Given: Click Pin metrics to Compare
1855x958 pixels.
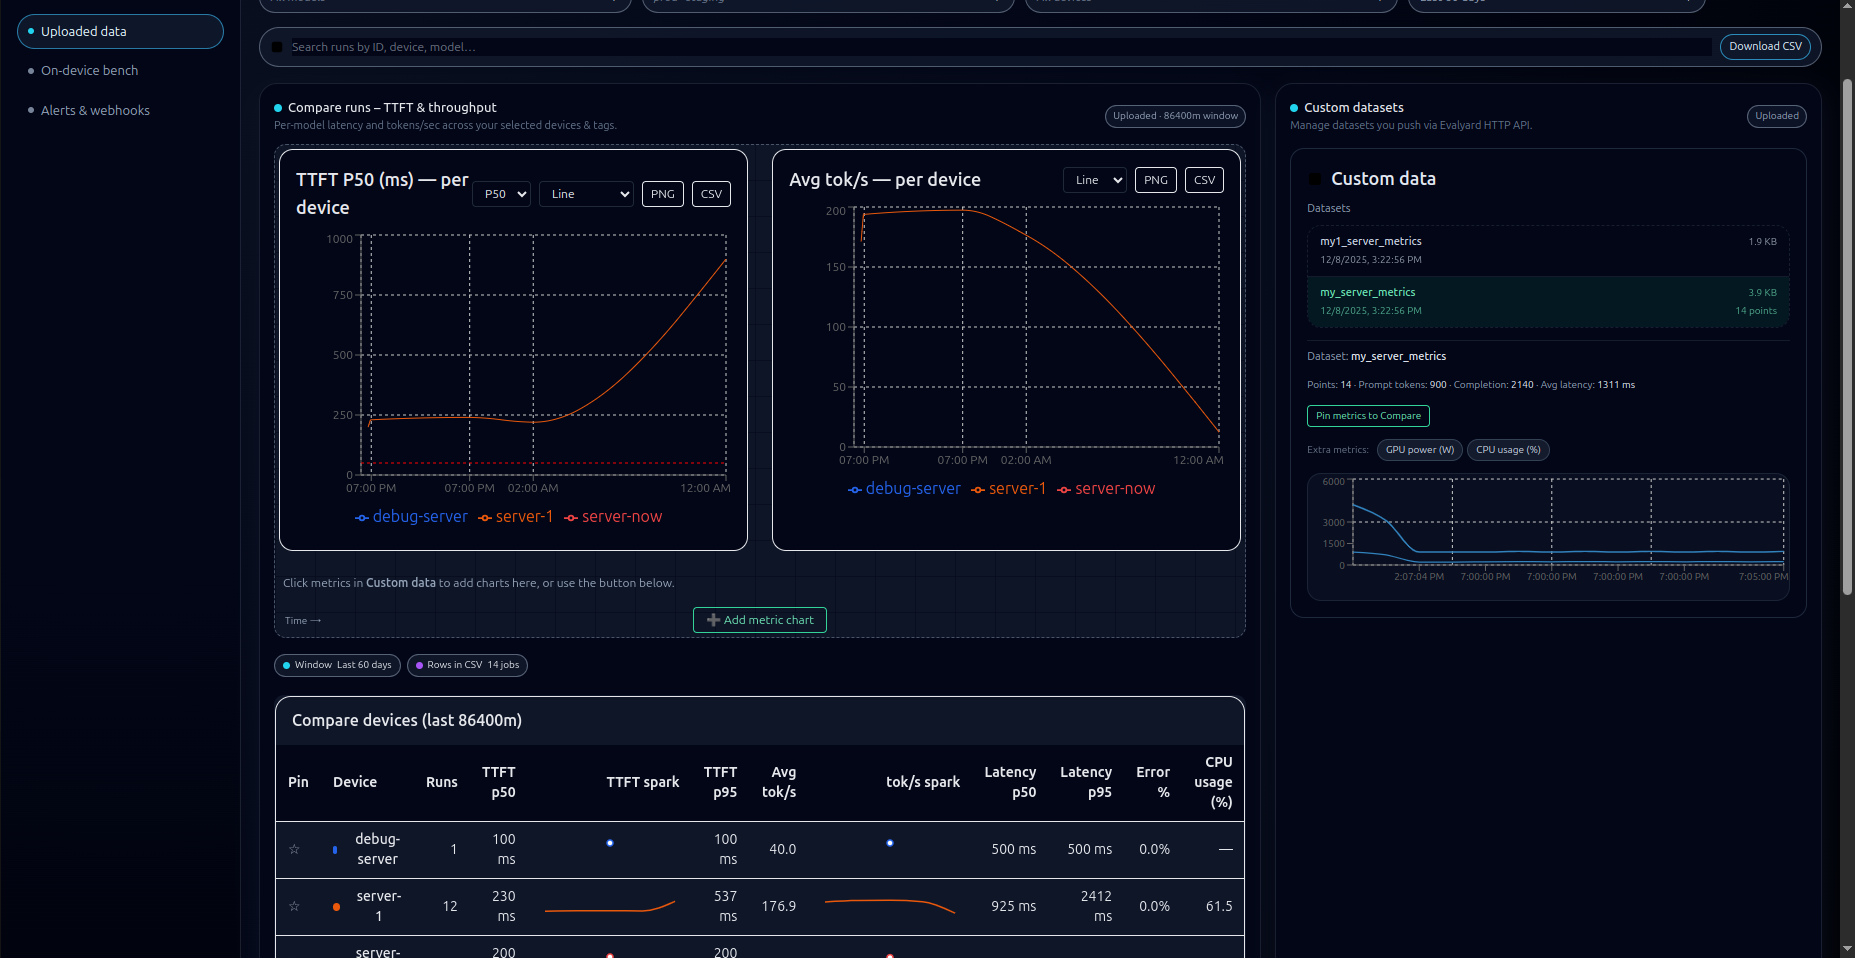Looking at the screenshot, I should tap(1368, 416).
